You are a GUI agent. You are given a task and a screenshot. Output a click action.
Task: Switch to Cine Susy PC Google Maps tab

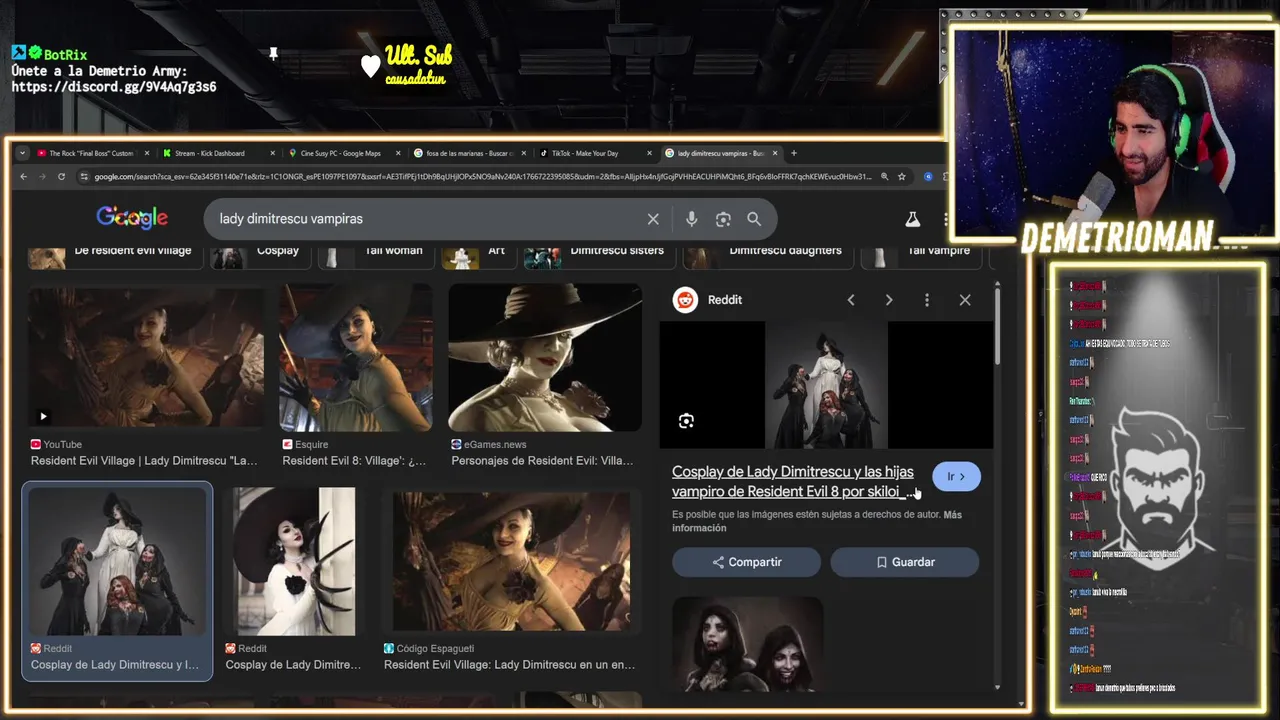tap(343, 153)
